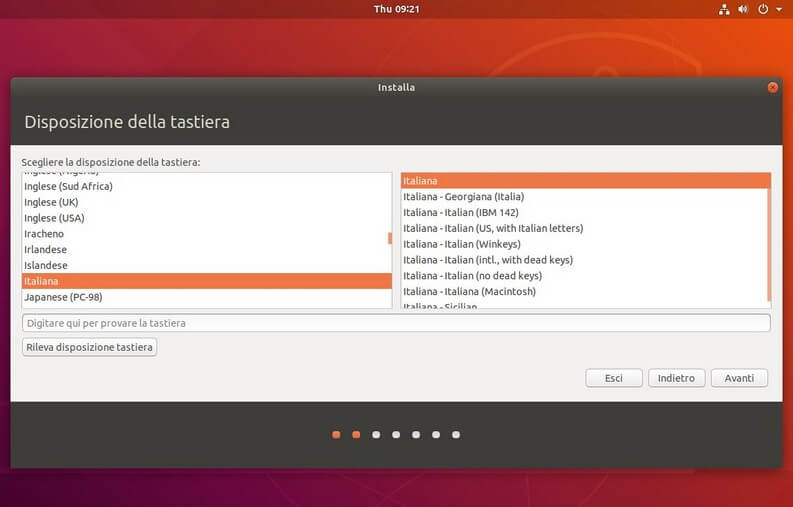The width and height of the screenshot is (793, 507).
Task: Open the clock showing Thu 09:21
Action: pos(396,9)
